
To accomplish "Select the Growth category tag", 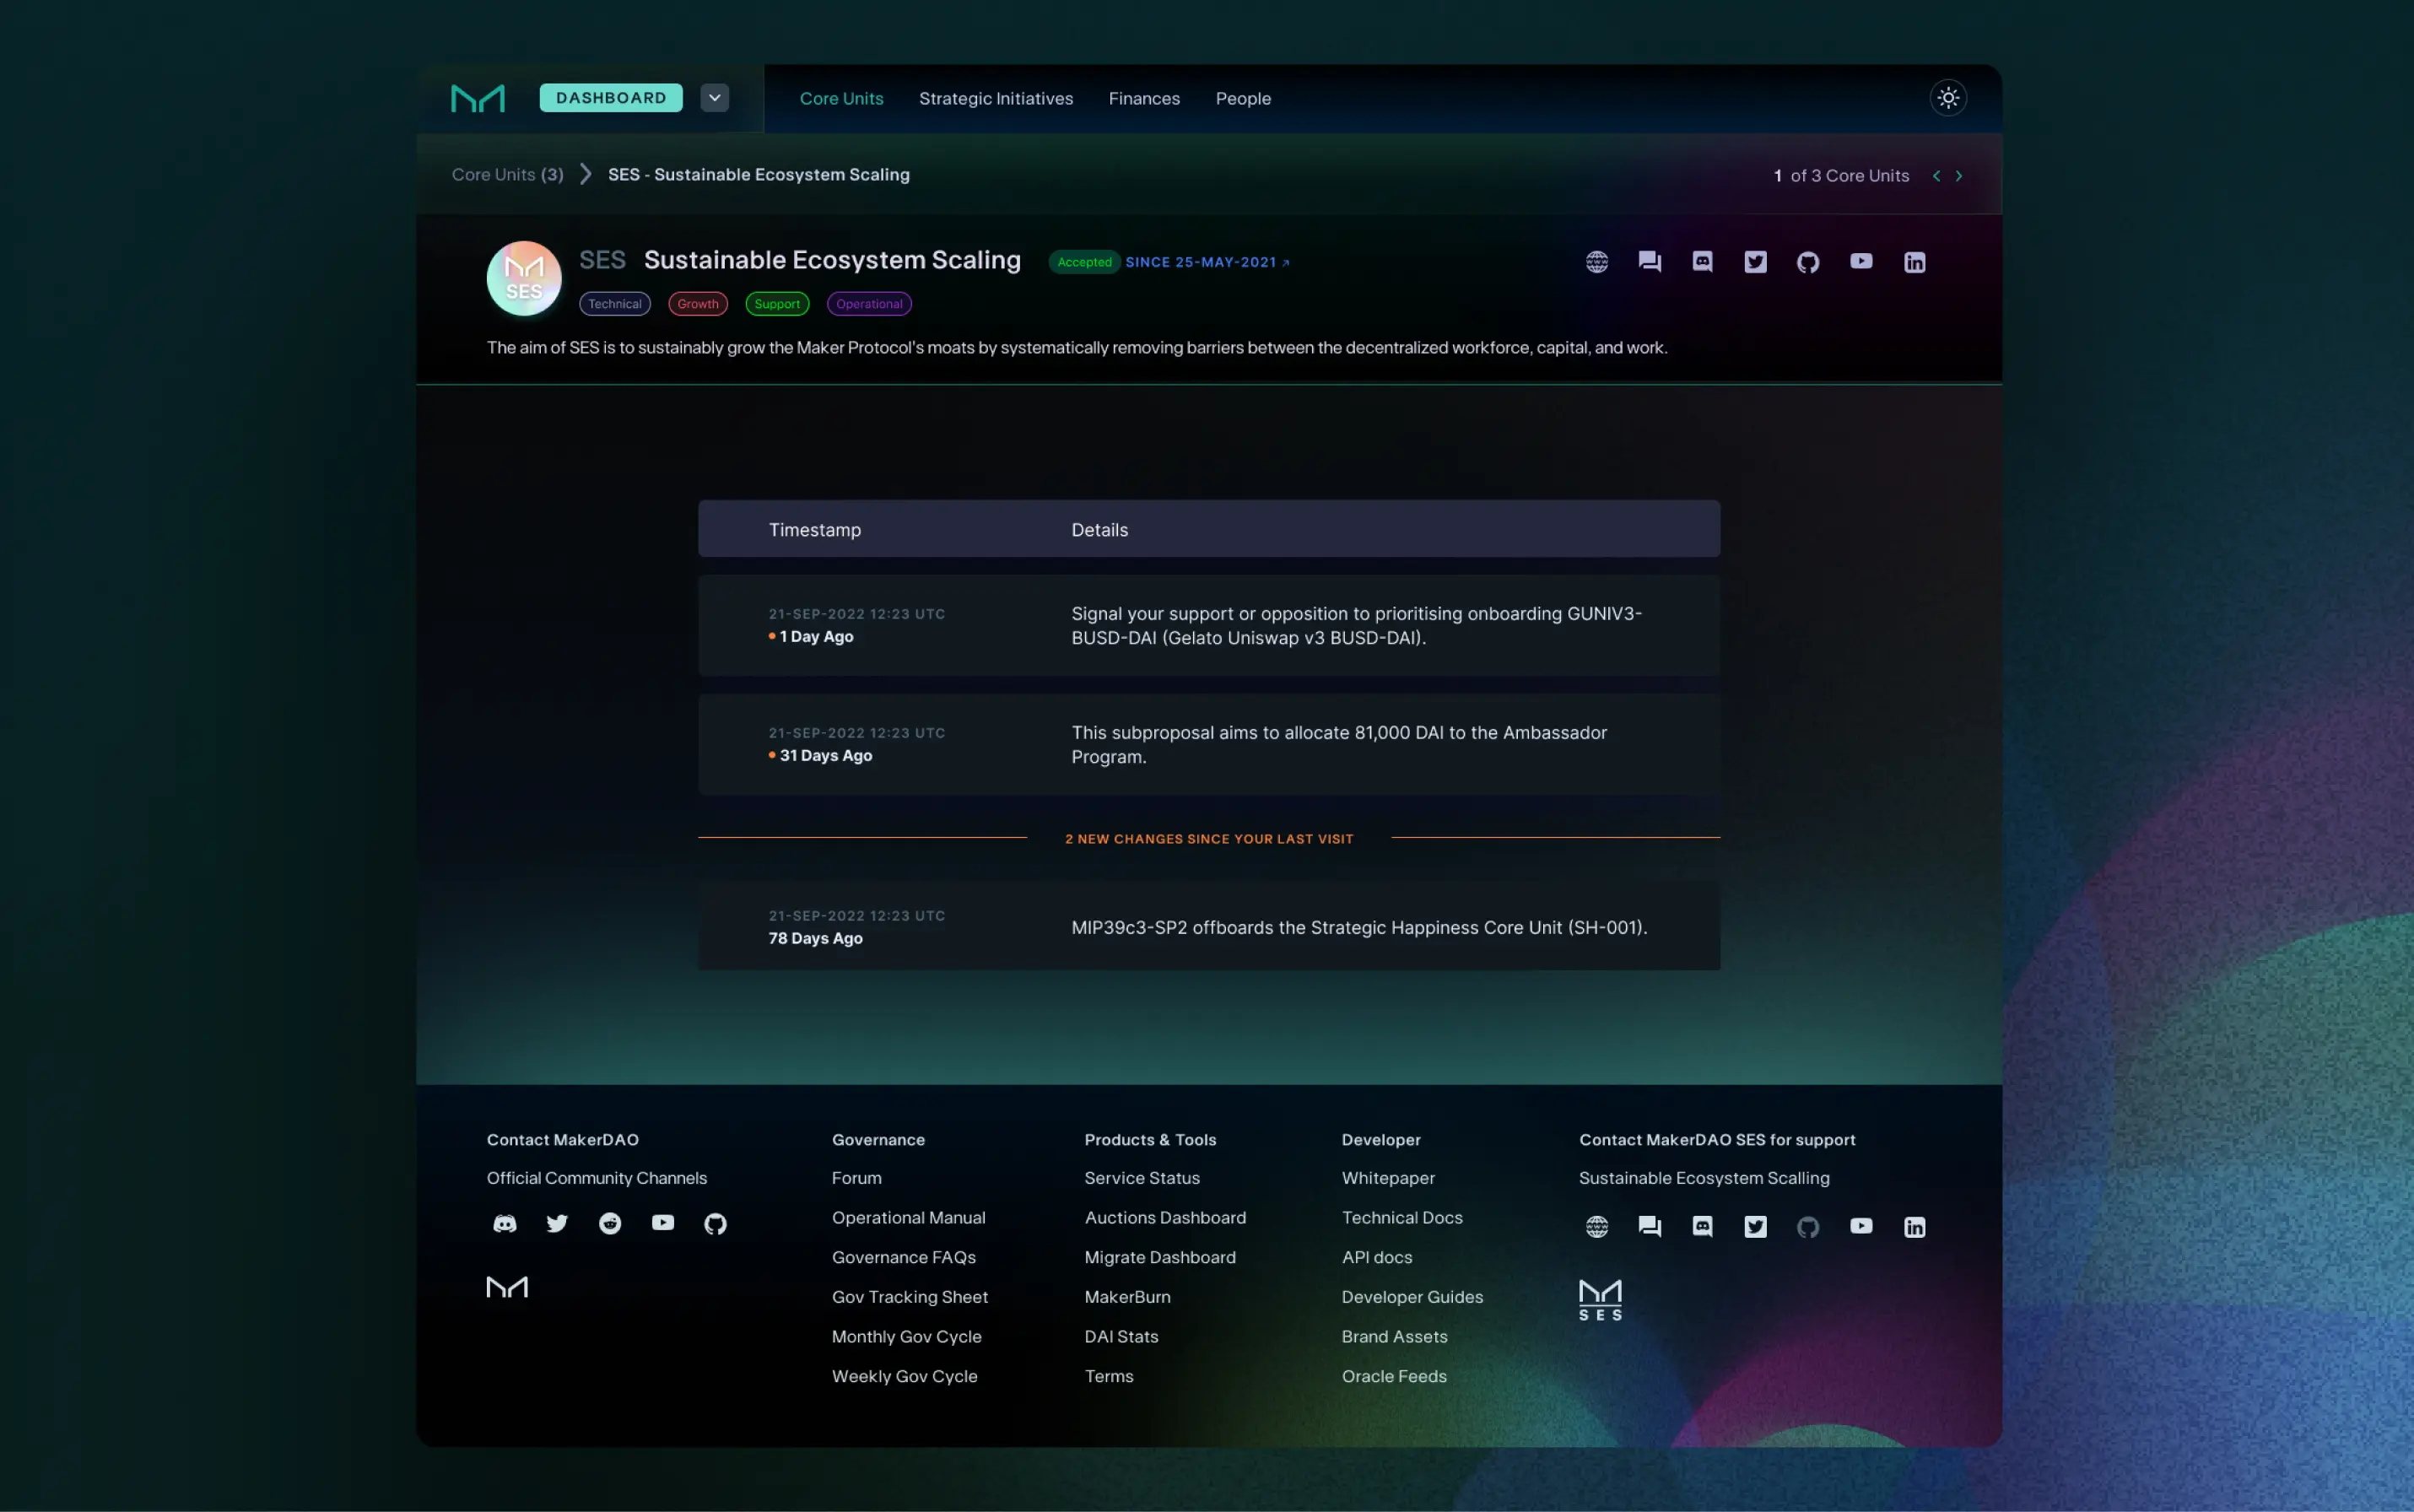I will point(697,304).
